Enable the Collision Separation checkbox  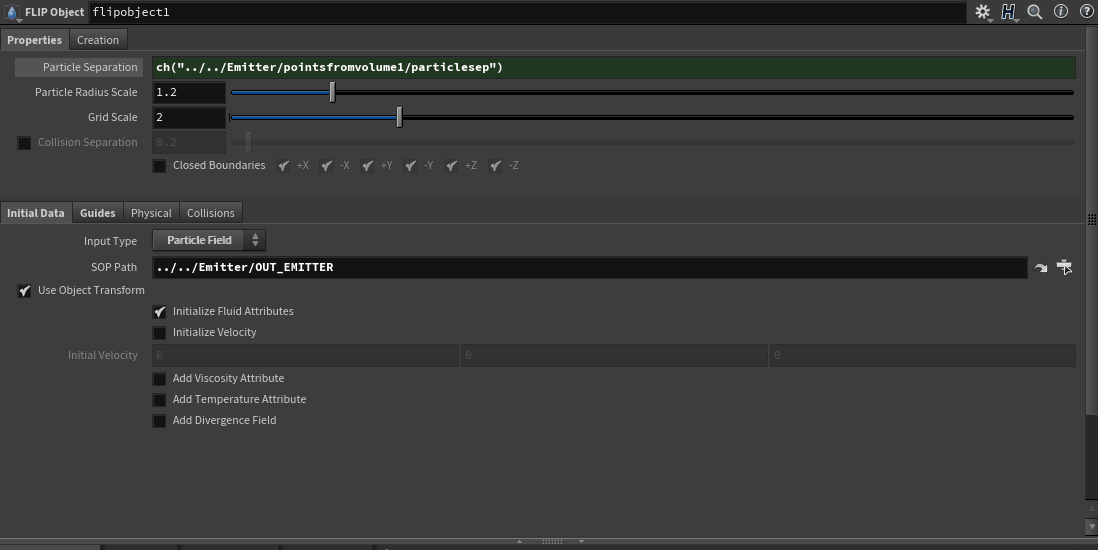pos(24,143)
